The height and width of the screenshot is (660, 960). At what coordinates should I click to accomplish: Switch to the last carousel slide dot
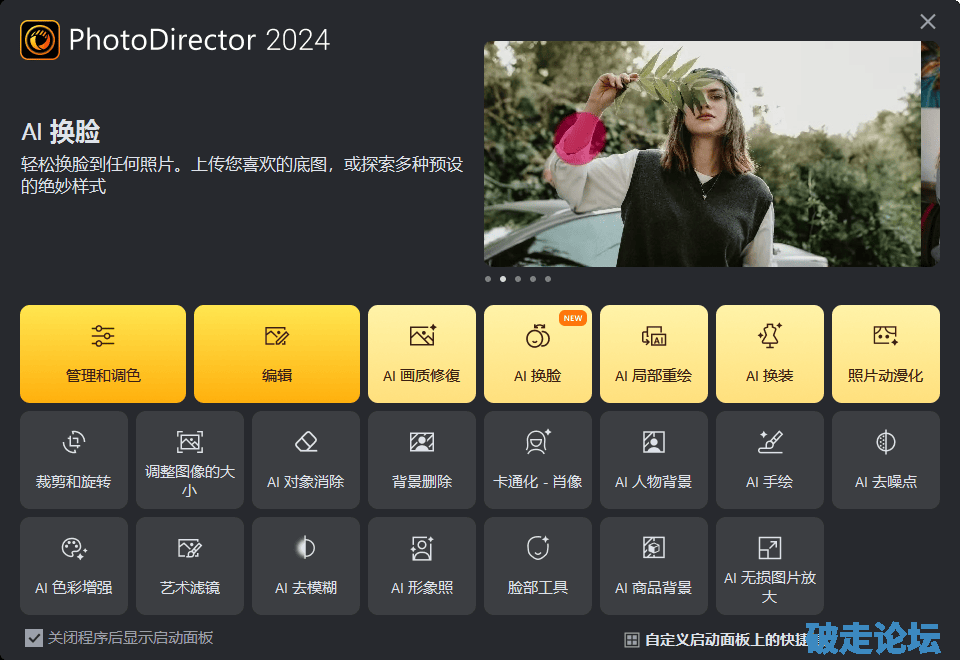pos(548,279)
